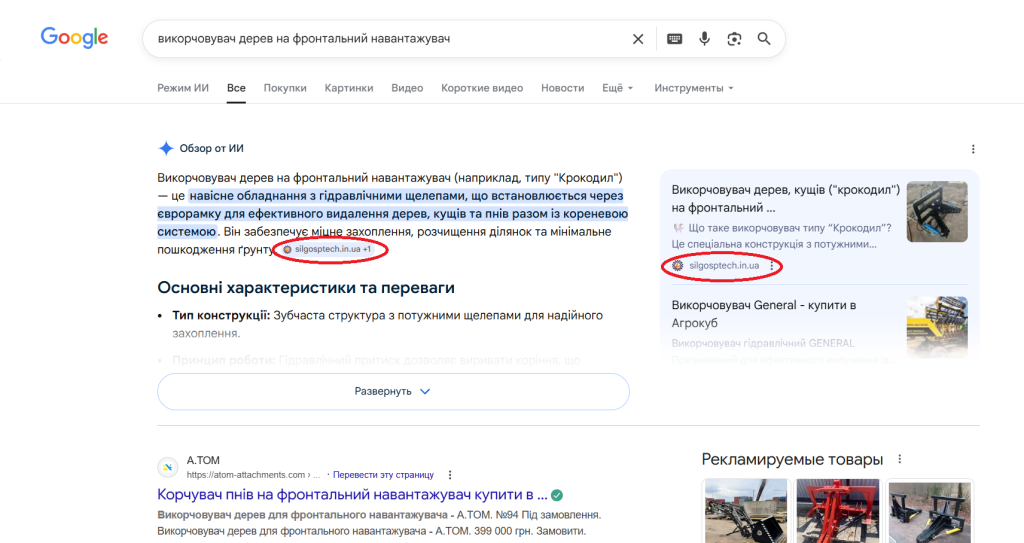The height and width of the screenshot is (543, 1024).
Task: Click the Агрокуб General grubber thumbnail
Action: 937,327
